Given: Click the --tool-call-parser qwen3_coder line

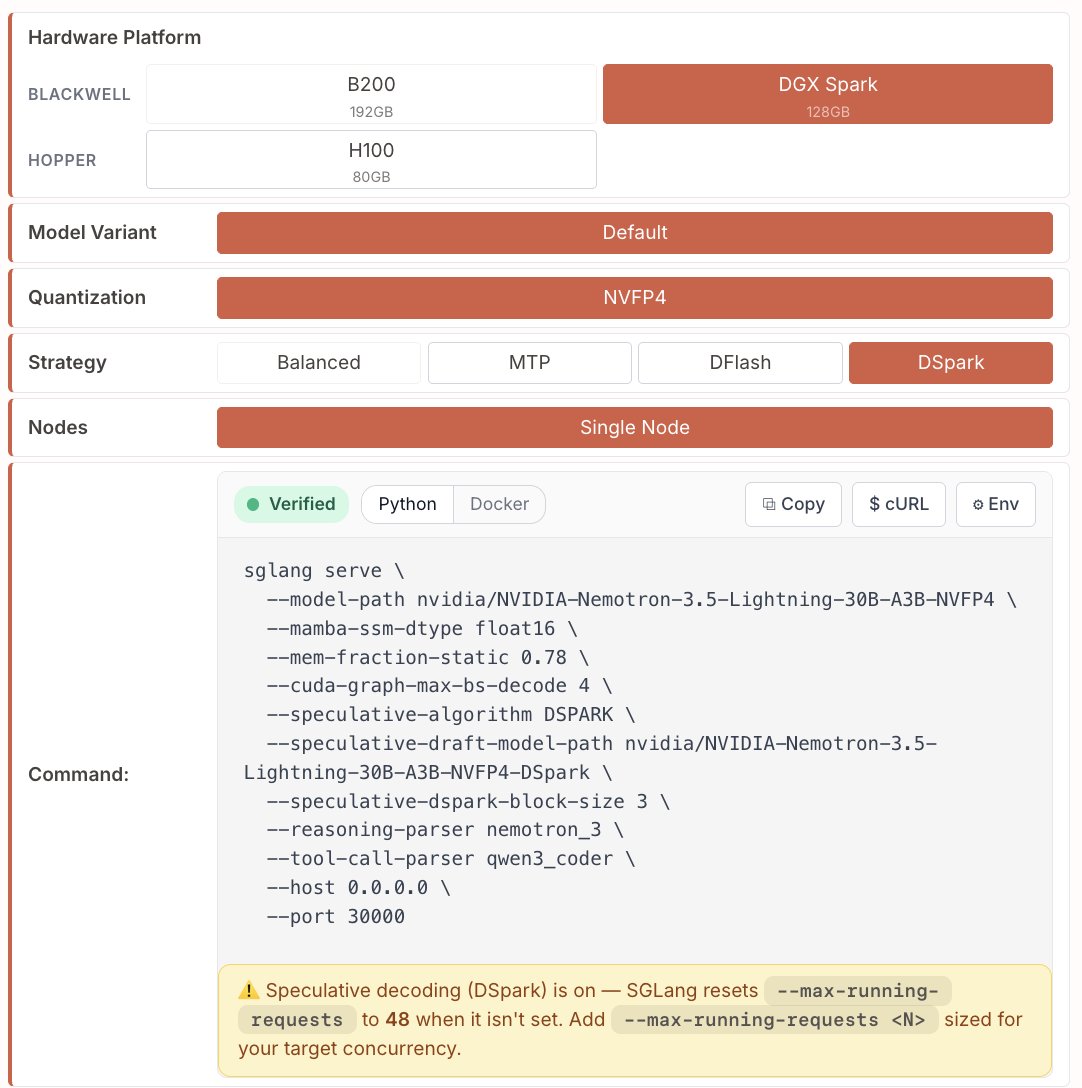Looking at the screenshot, I should (450, 859).
